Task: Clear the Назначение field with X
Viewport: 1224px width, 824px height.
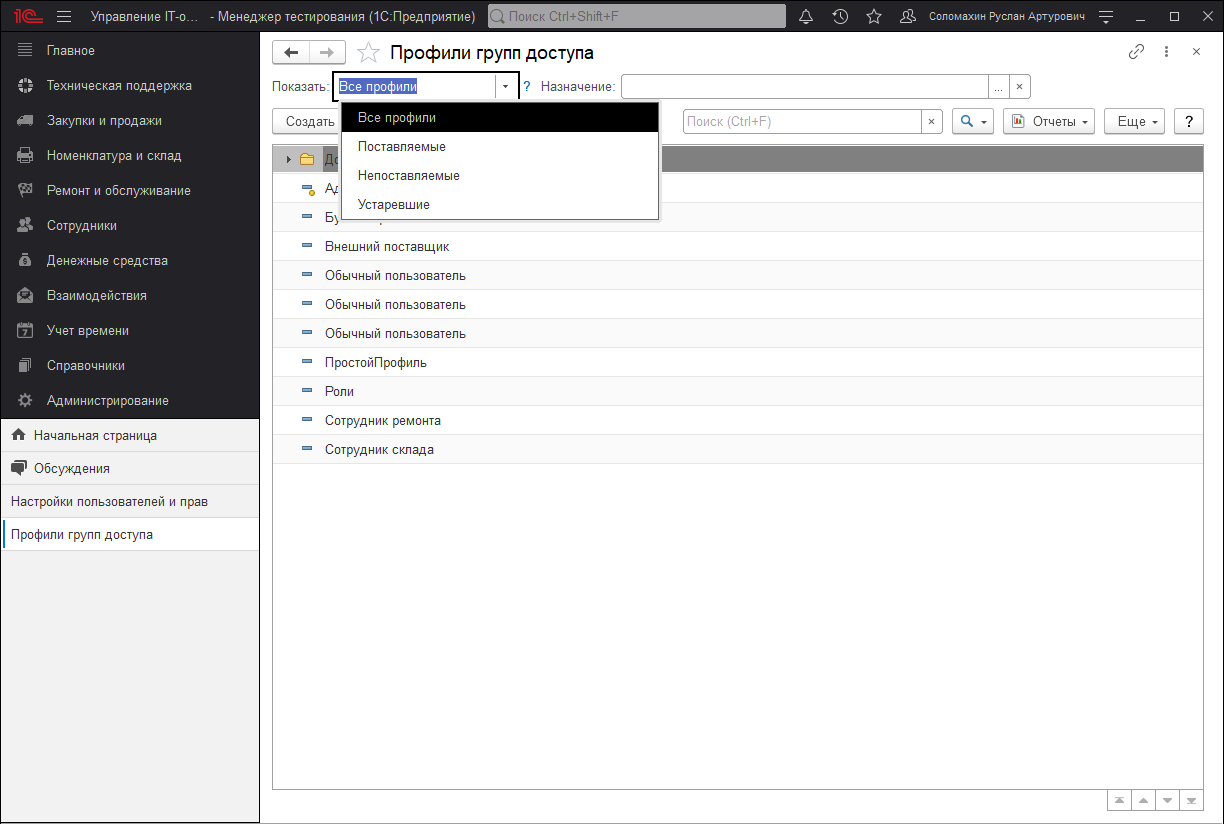Action: click(1019, 87)
